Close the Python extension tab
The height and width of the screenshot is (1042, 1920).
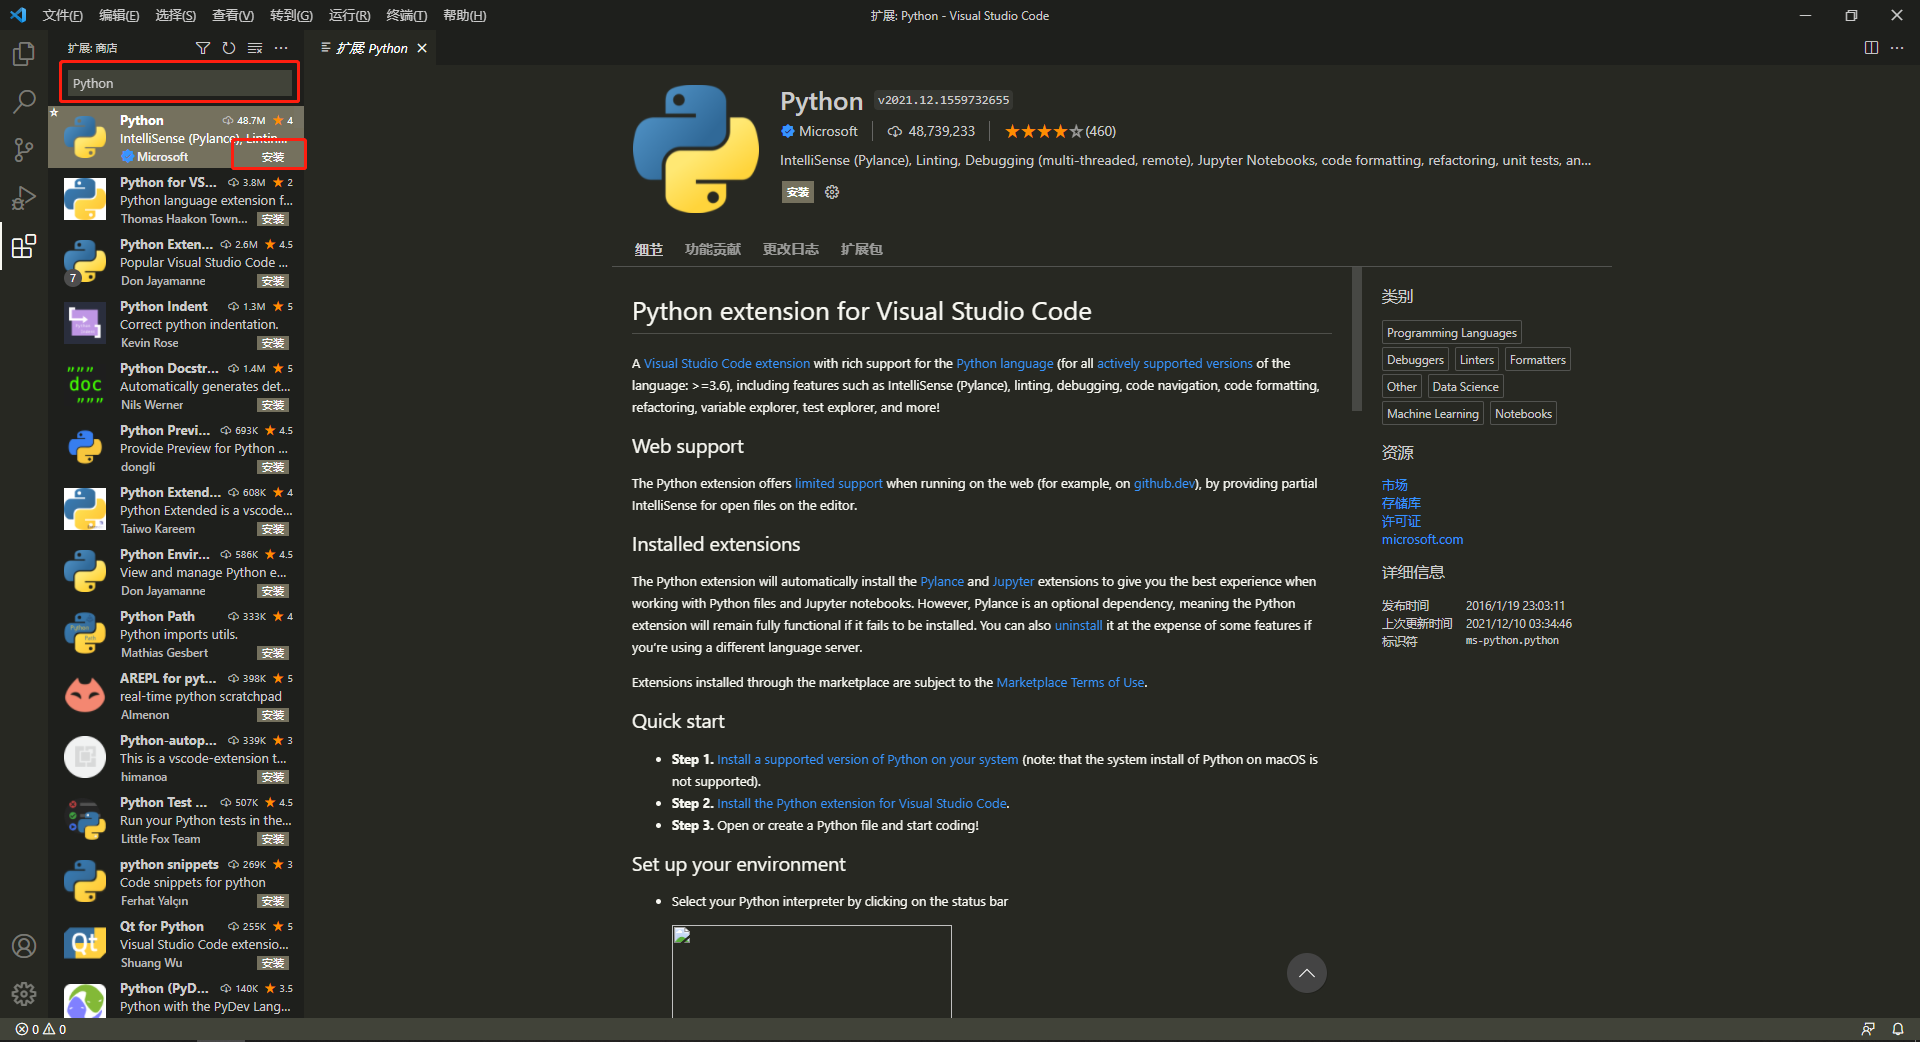422,48
